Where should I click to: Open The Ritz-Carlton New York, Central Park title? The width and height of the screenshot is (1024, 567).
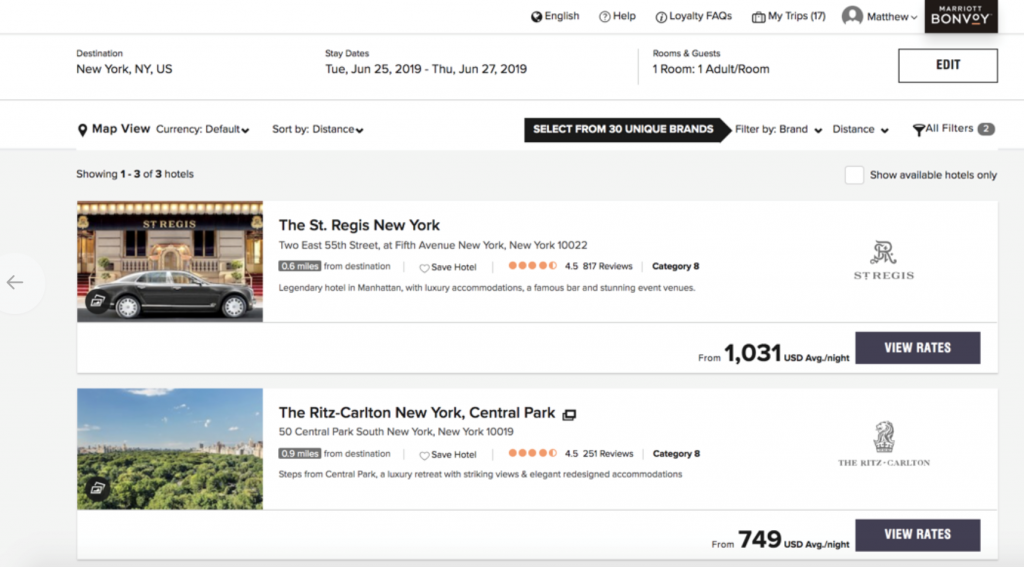pyautogui.click(x=417, y=413)
